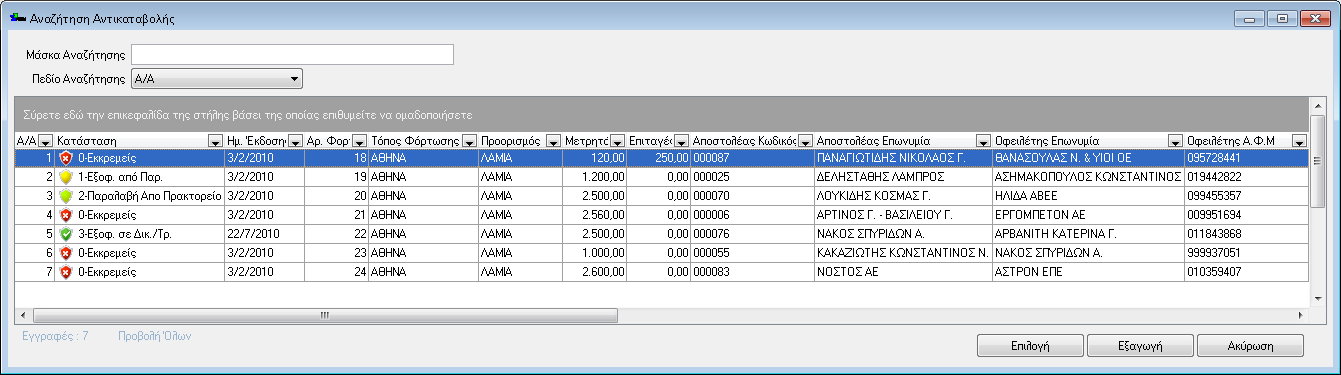Click the sender code cell 000076
This screenshot has height=375, width=1341.
pyautogui.click(x=753, y=234)
